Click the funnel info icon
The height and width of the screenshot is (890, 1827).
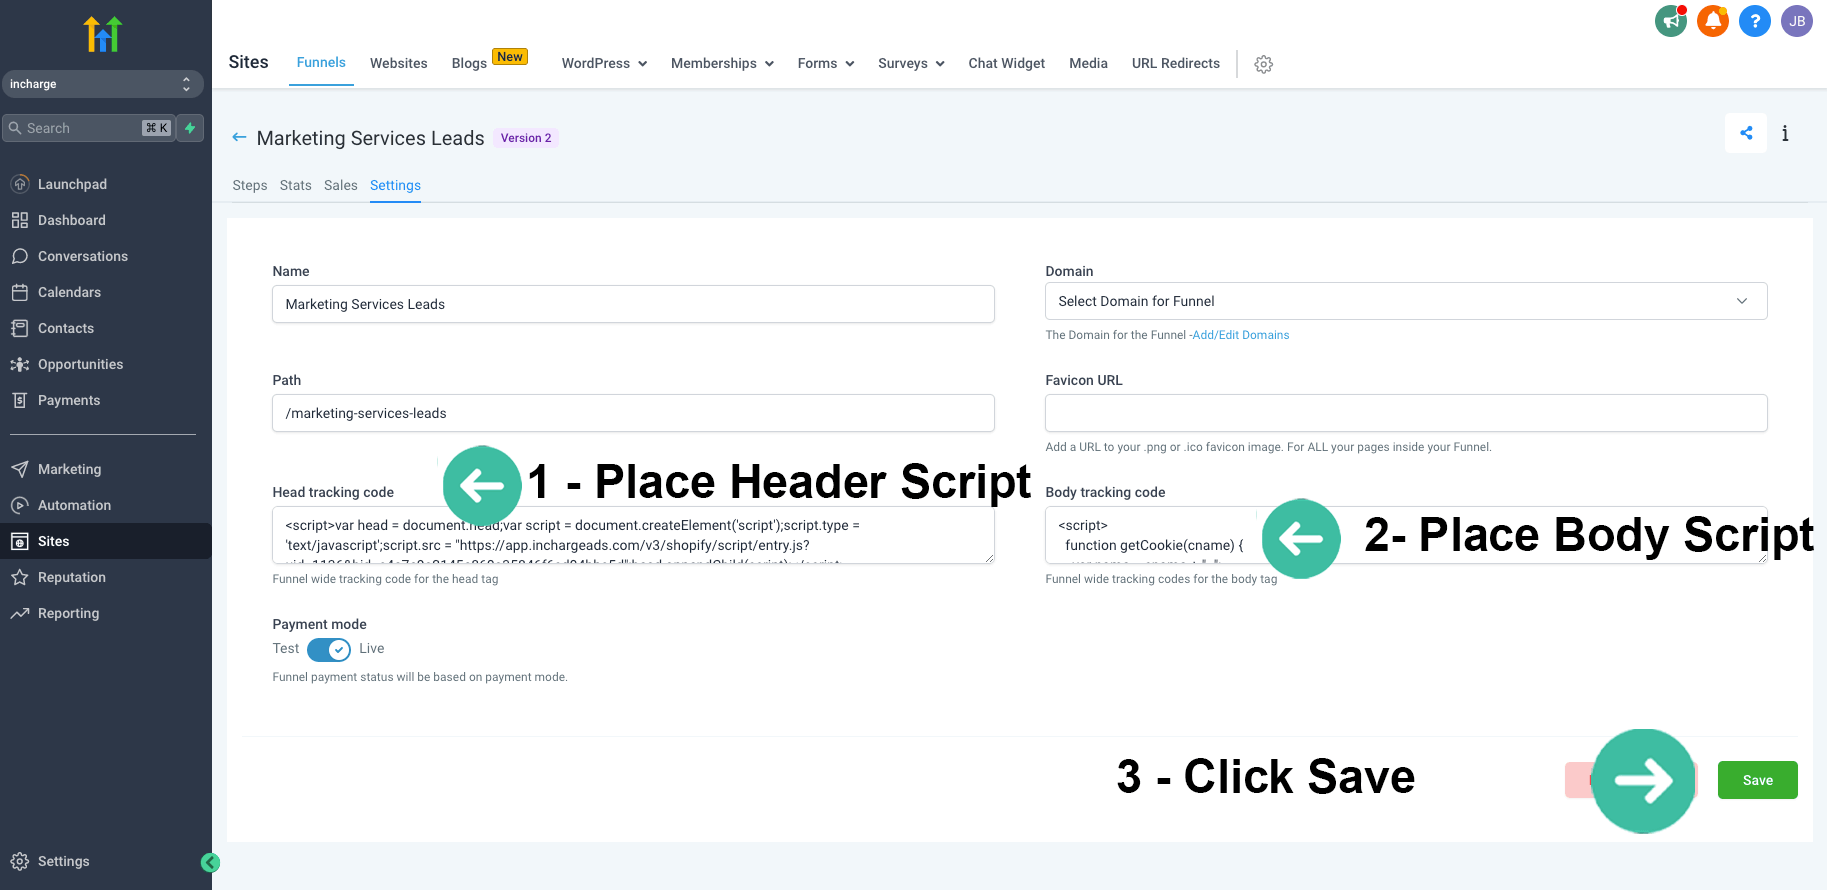[x=1785, y=133]
